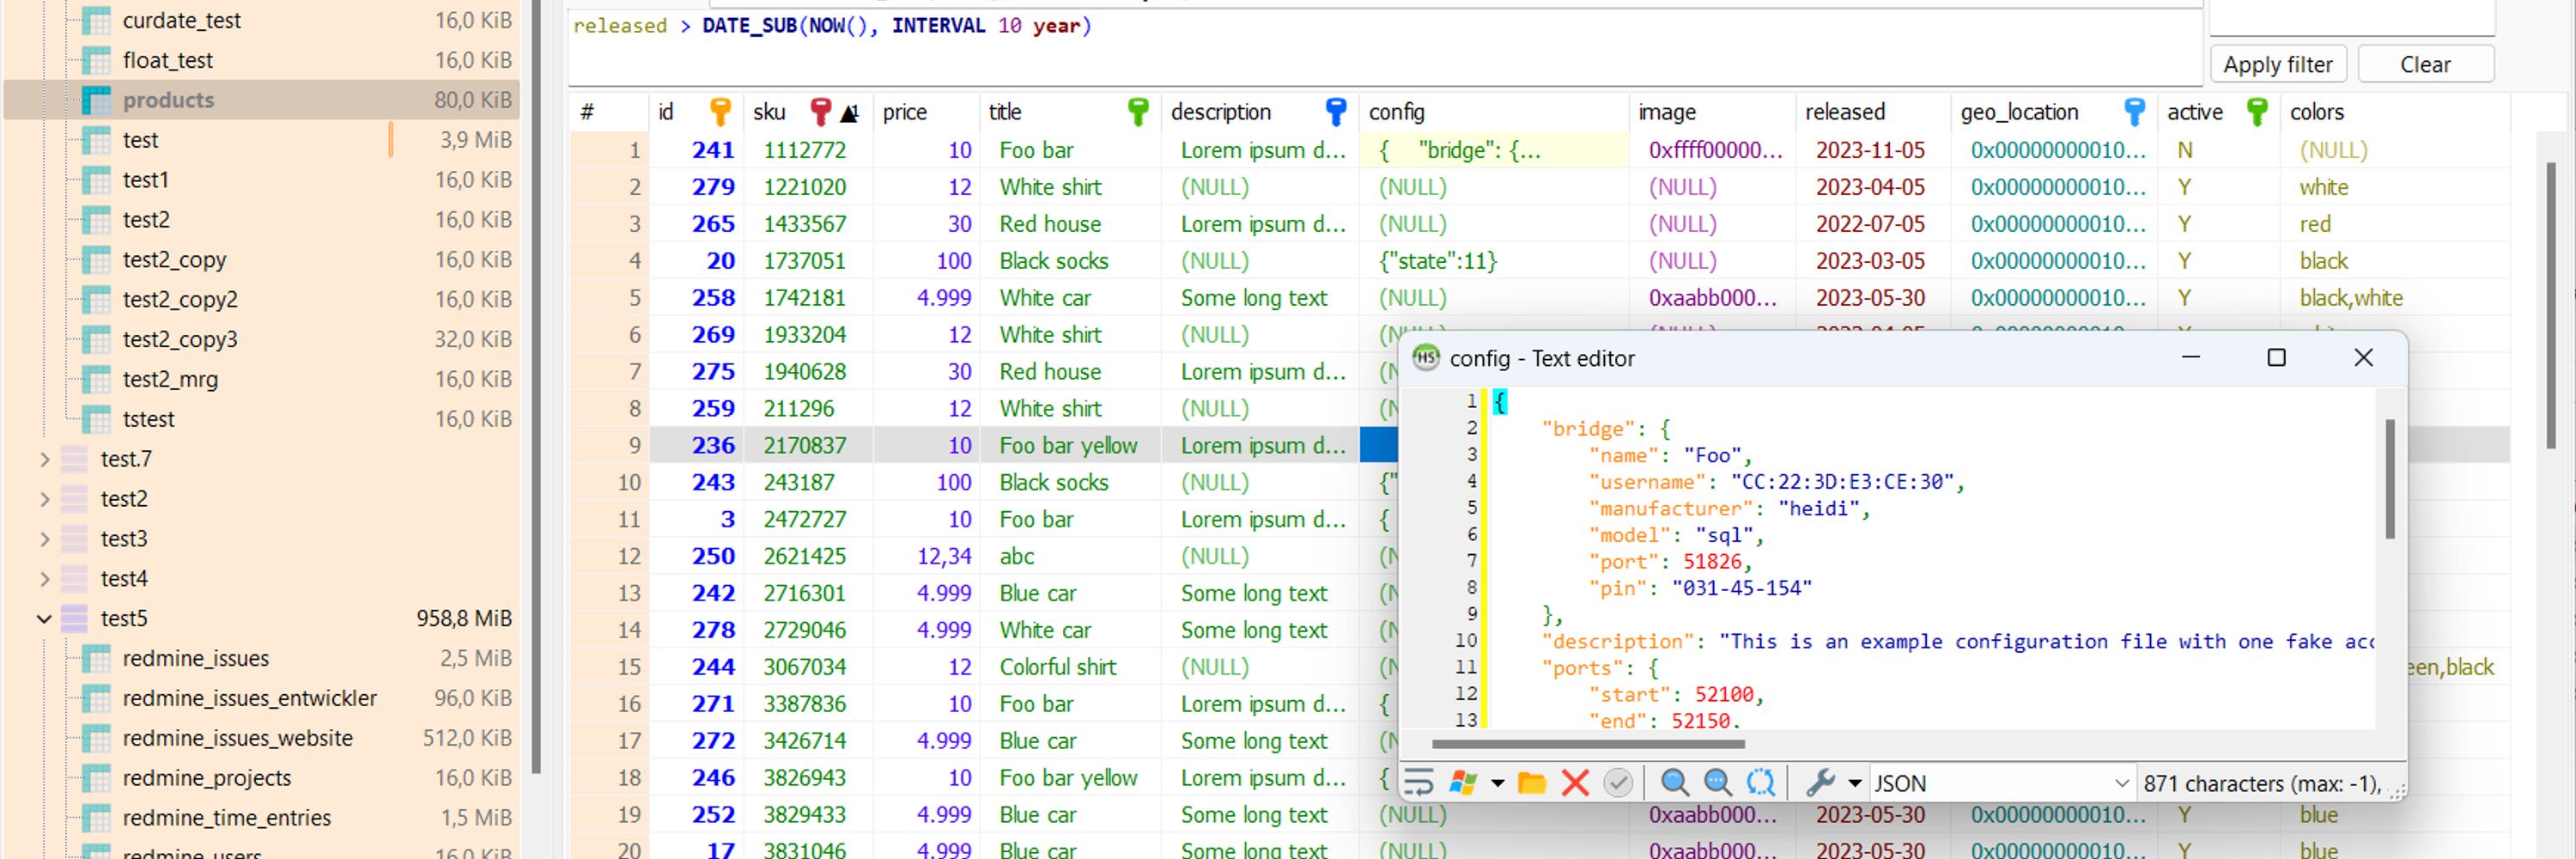Click the sku cell 1433567
Image resolution: width=2576 pixels, height=859 pixels.
tap(808, 224)
